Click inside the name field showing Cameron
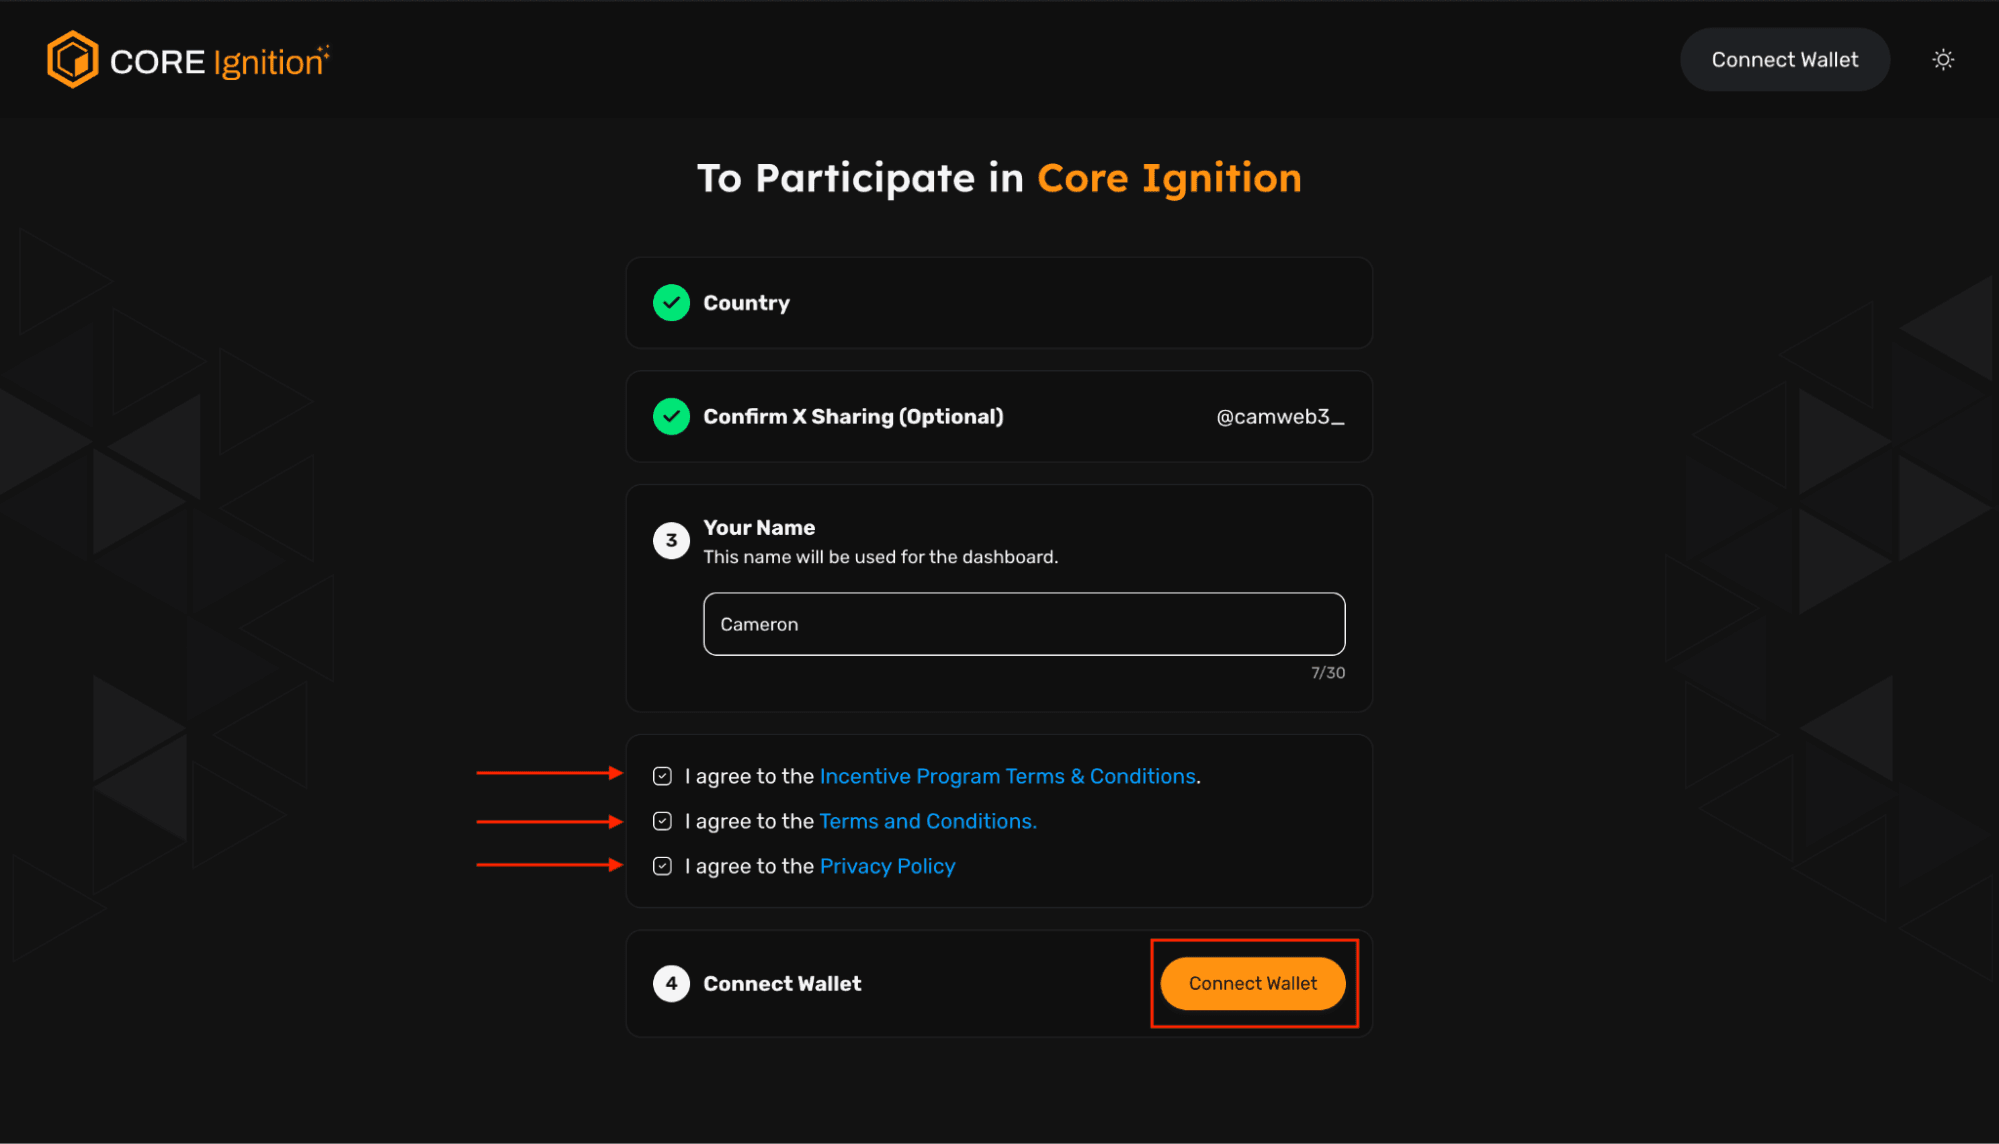Screen dimensions: 1999x1144 tap(1023, 623)
